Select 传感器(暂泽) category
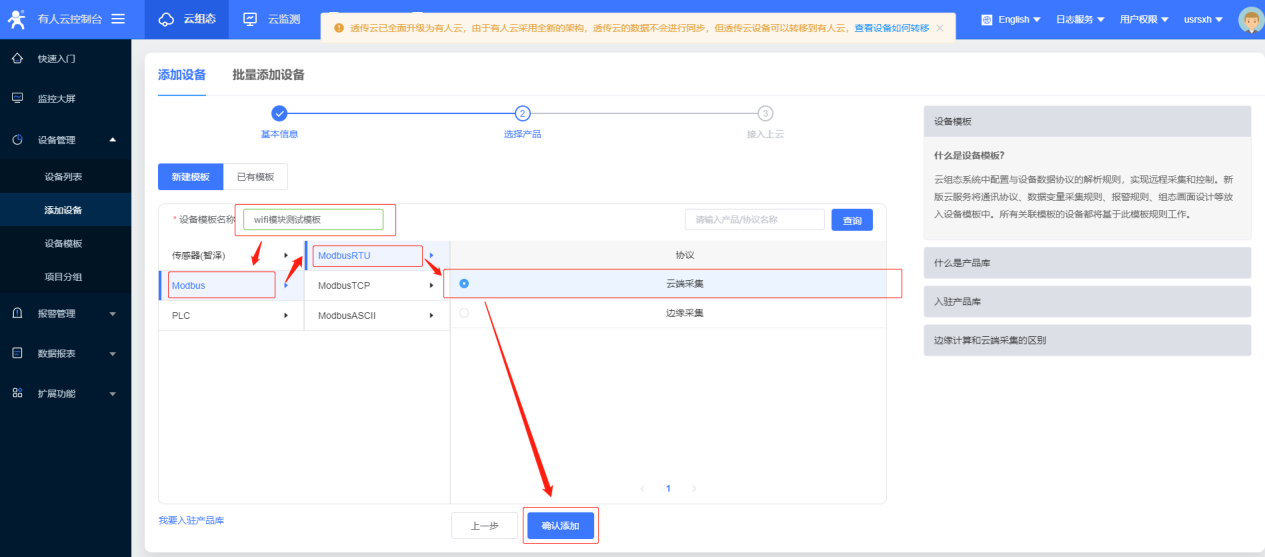 coord(198,255)
